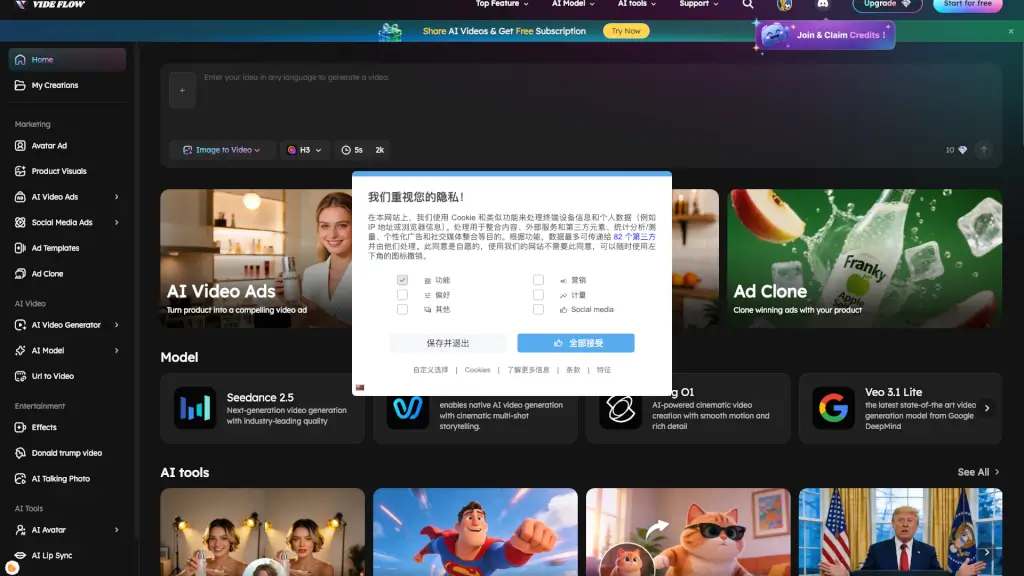
Task: Click the Google Veo 3.1 Lite logo
Action: 833,408
